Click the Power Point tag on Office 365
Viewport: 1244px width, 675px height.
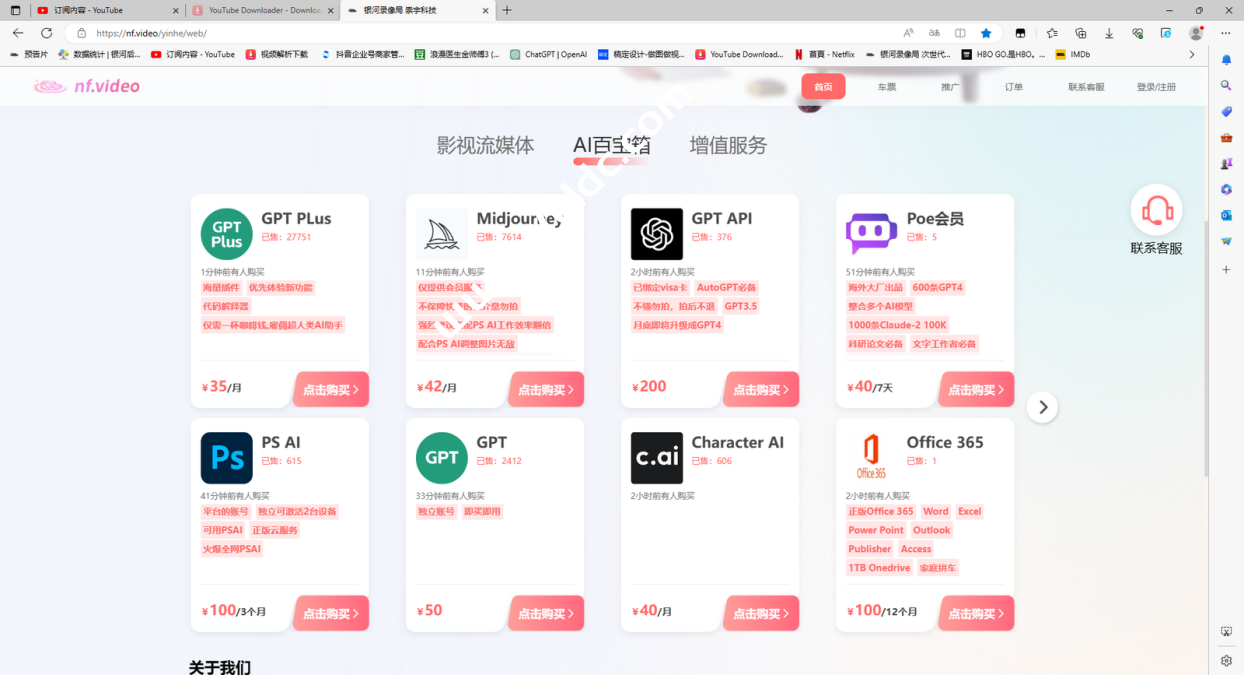[876, 530]
